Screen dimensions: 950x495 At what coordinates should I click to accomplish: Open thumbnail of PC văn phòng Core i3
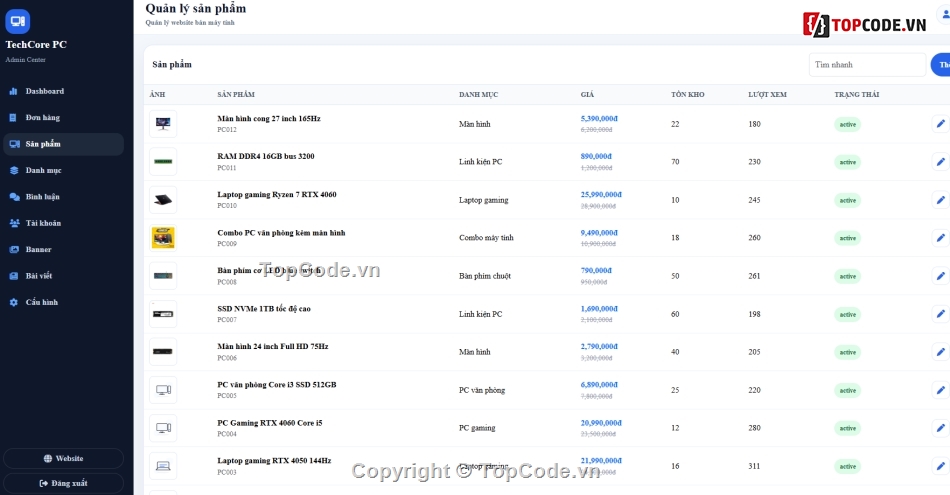coord(163,390)
